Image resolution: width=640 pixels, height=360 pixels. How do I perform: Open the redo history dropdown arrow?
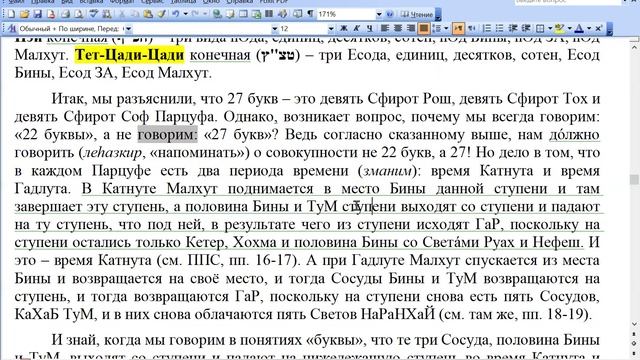(205, 14)
